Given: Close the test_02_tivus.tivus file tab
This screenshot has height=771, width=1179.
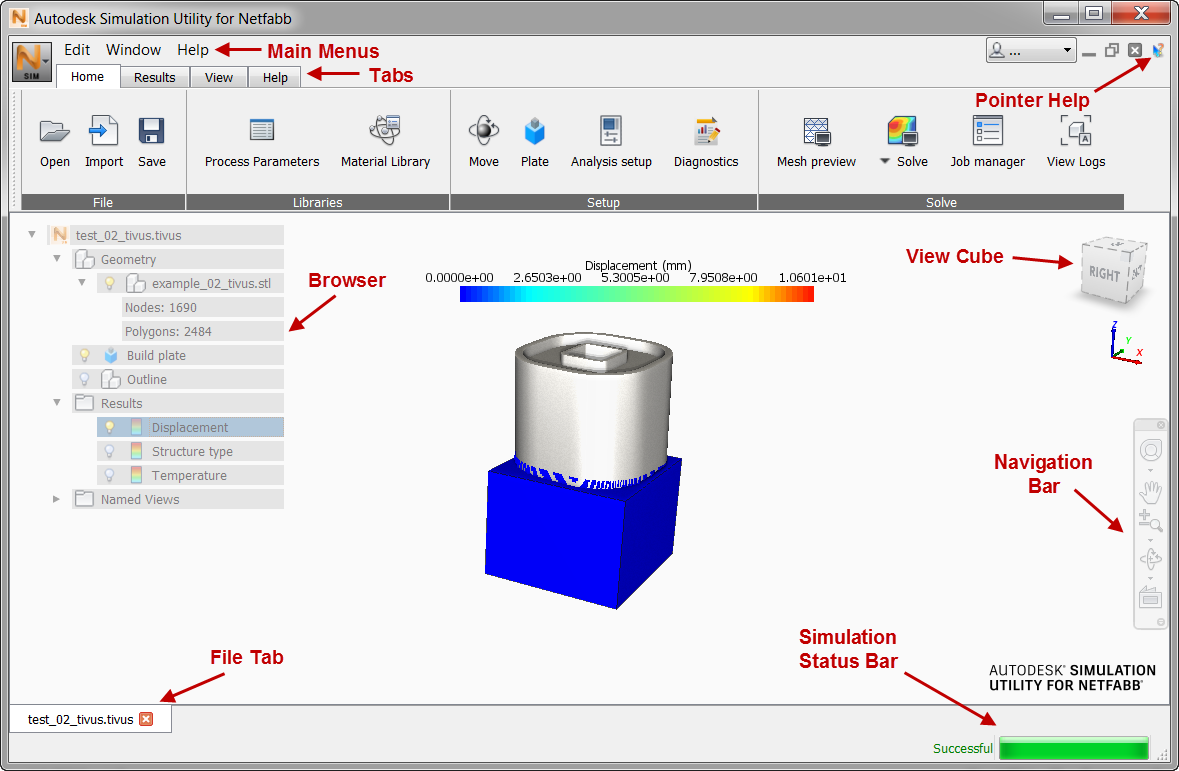Looking at the screenshot, I should 146,719.
